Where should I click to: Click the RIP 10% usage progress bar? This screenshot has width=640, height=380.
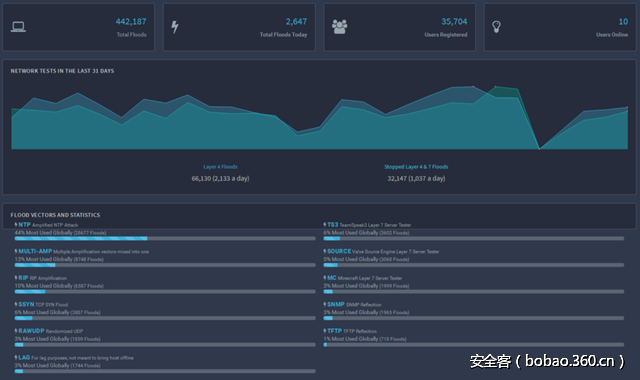[165, 291]
